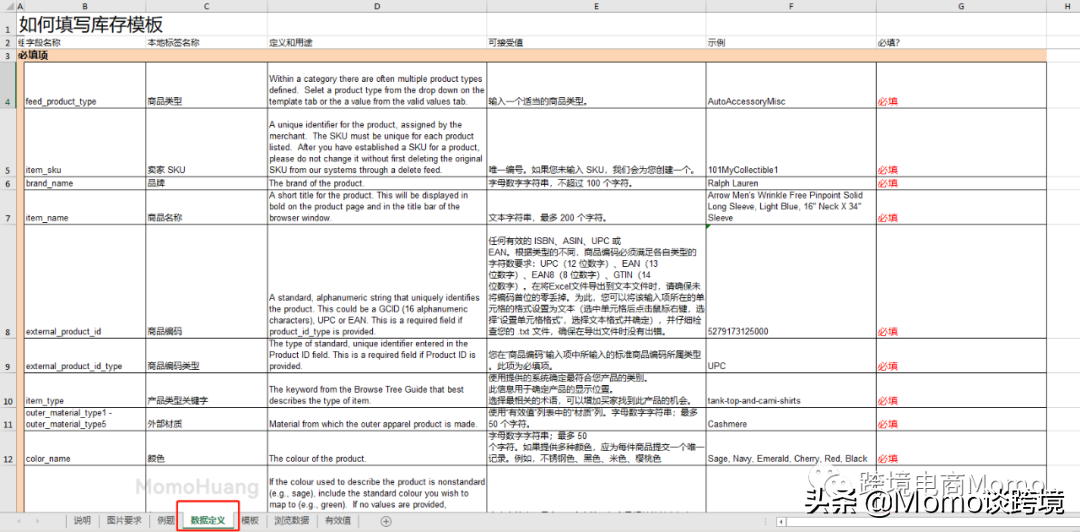Click the Cashmere example cell
The height and width of the screenshot is (532, 1080).
coord(791,419)
